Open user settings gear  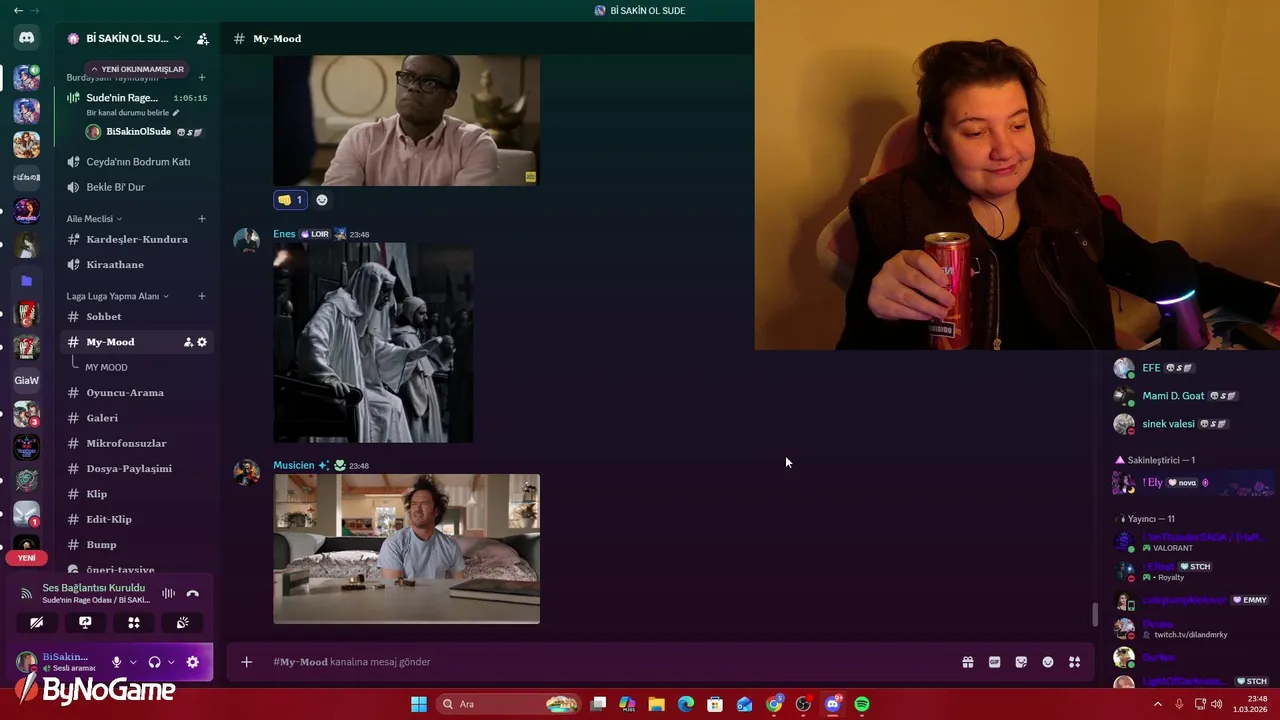pyautogui.click(x=192, y=662)
